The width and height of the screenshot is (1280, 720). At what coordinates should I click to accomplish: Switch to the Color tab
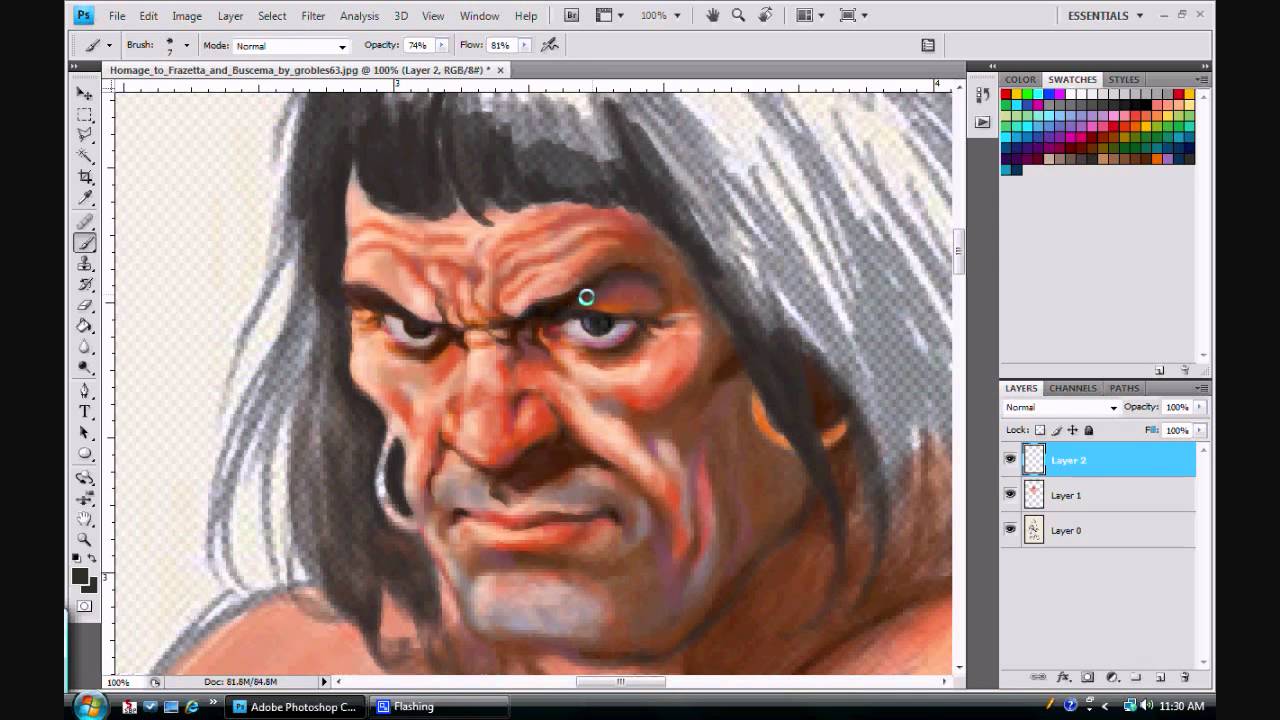[1020, 79]
